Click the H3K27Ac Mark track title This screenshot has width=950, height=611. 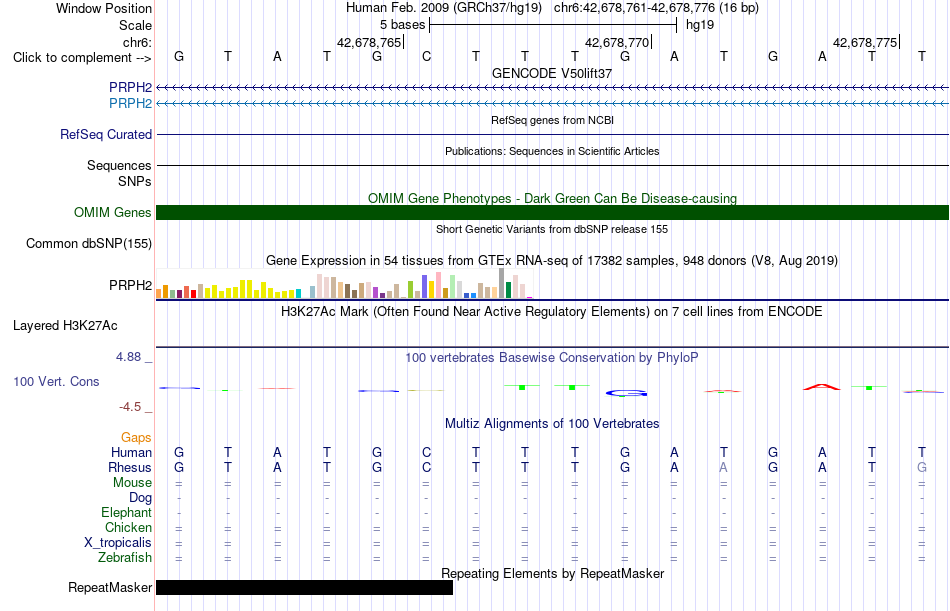pyautogui.click(x=552, y=312)
